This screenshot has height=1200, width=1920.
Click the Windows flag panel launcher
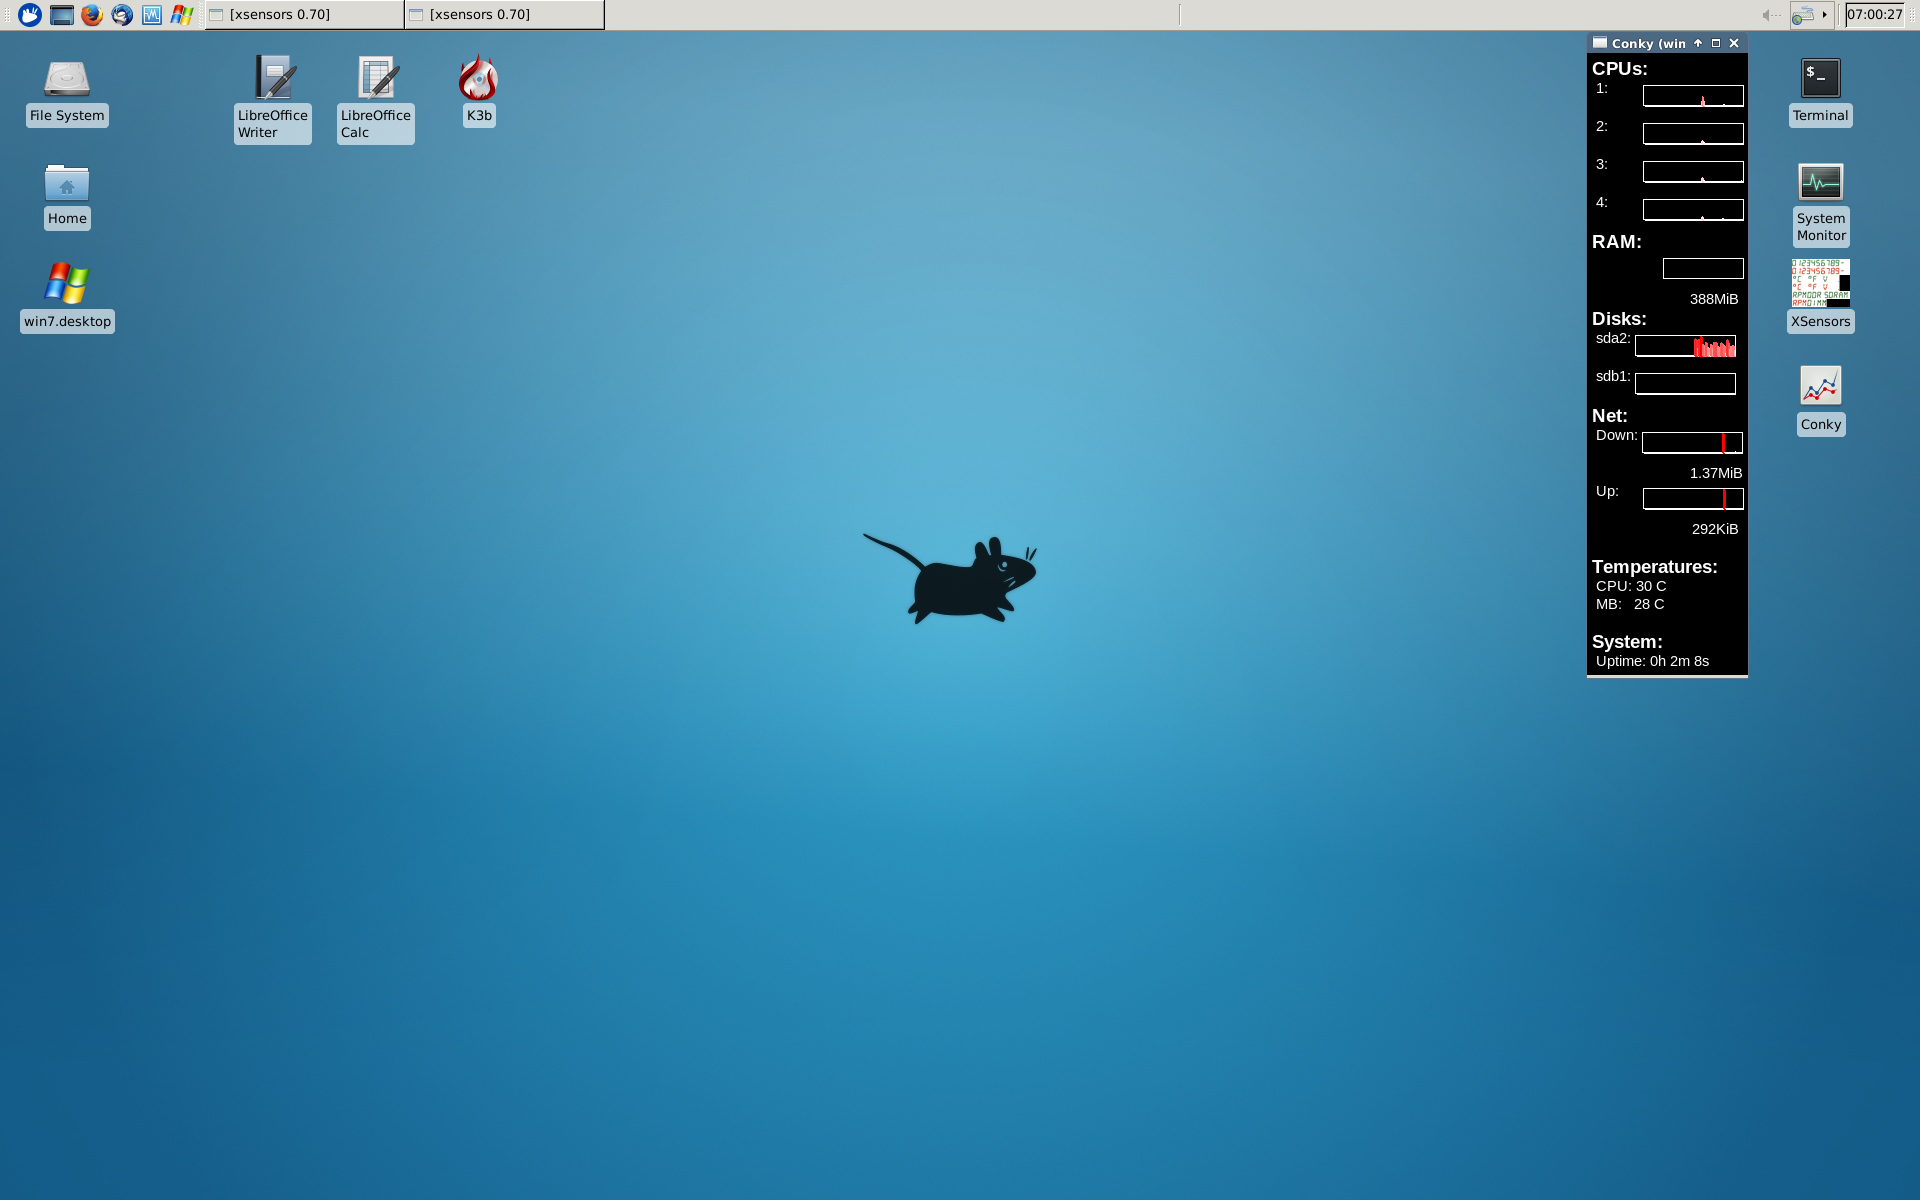(181, 15)
